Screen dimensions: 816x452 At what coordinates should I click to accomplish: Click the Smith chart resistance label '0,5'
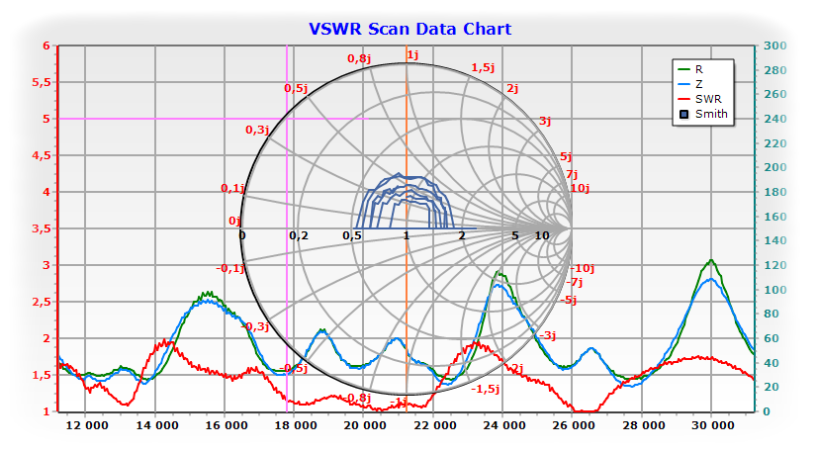pos(352,236)
